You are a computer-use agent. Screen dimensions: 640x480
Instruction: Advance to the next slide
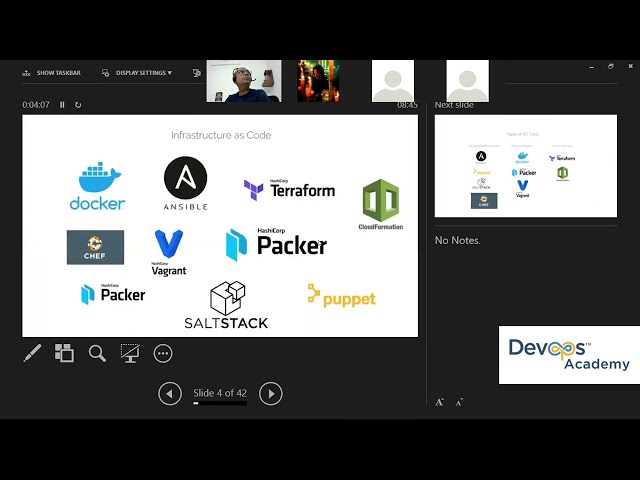(x=271, y=393)
